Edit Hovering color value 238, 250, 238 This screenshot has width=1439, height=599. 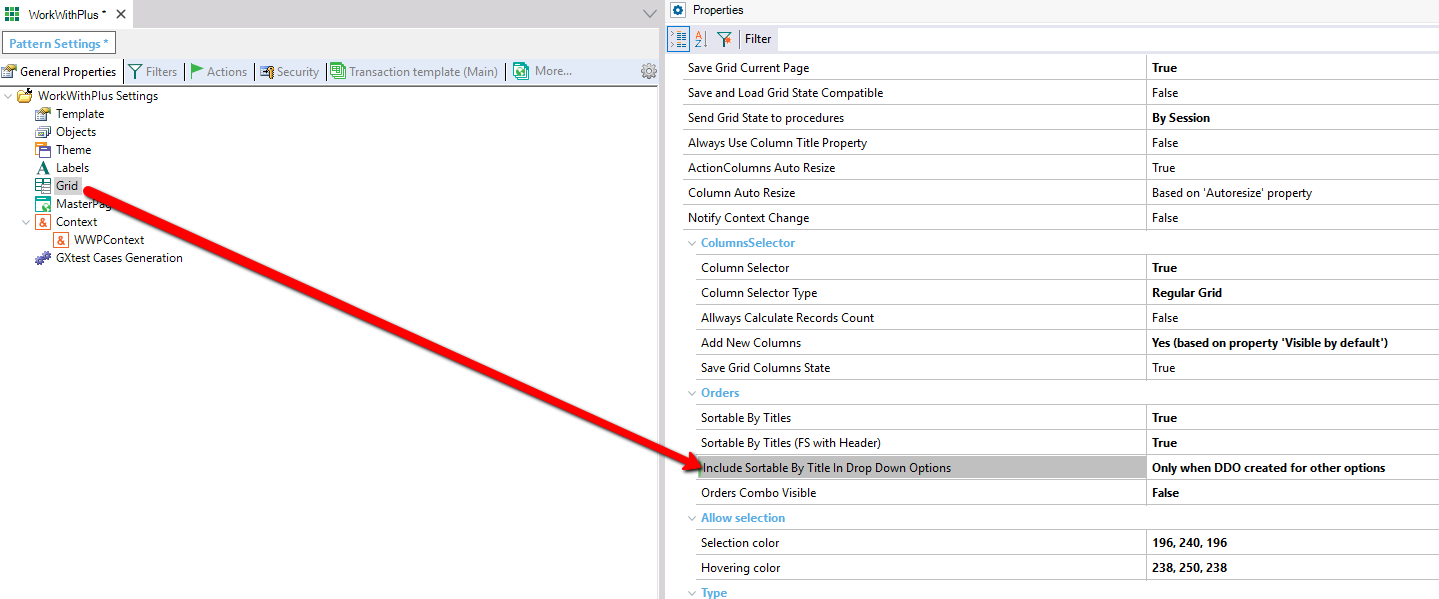coord(1292,568)
